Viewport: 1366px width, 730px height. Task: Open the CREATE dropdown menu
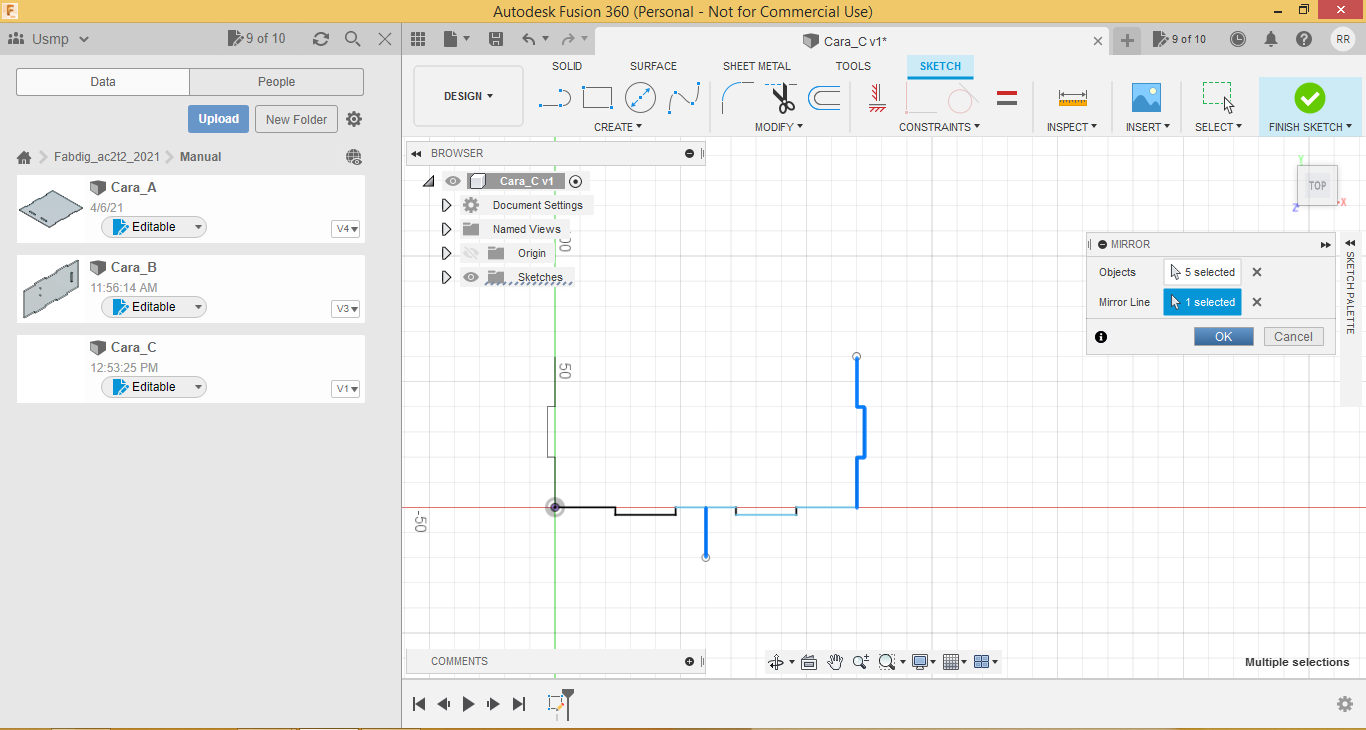[618, 127]
